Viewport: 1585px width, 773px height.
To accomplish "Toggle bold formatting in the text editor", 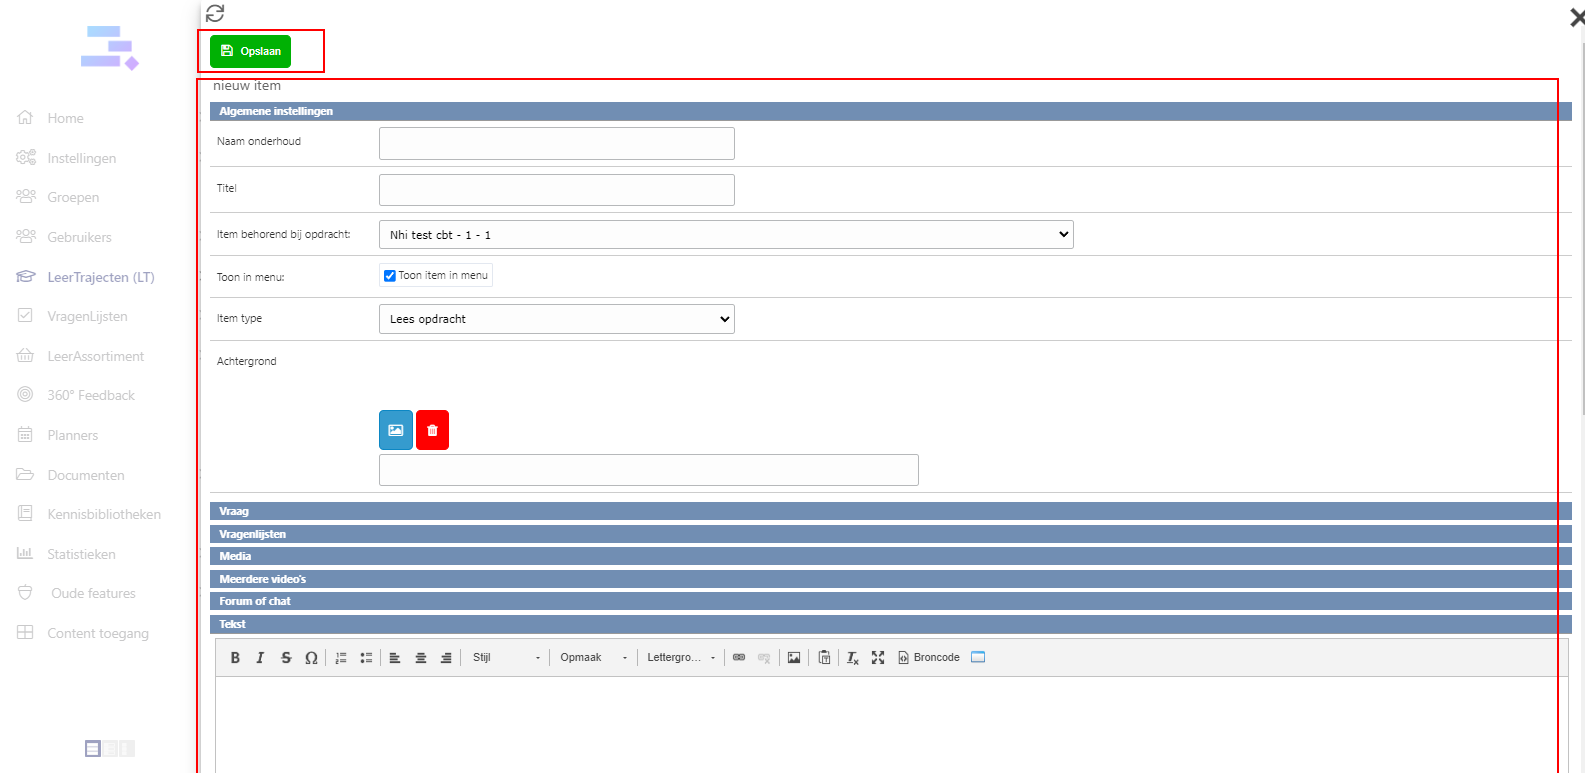I will pyautogui.click(x=235, y=658).
